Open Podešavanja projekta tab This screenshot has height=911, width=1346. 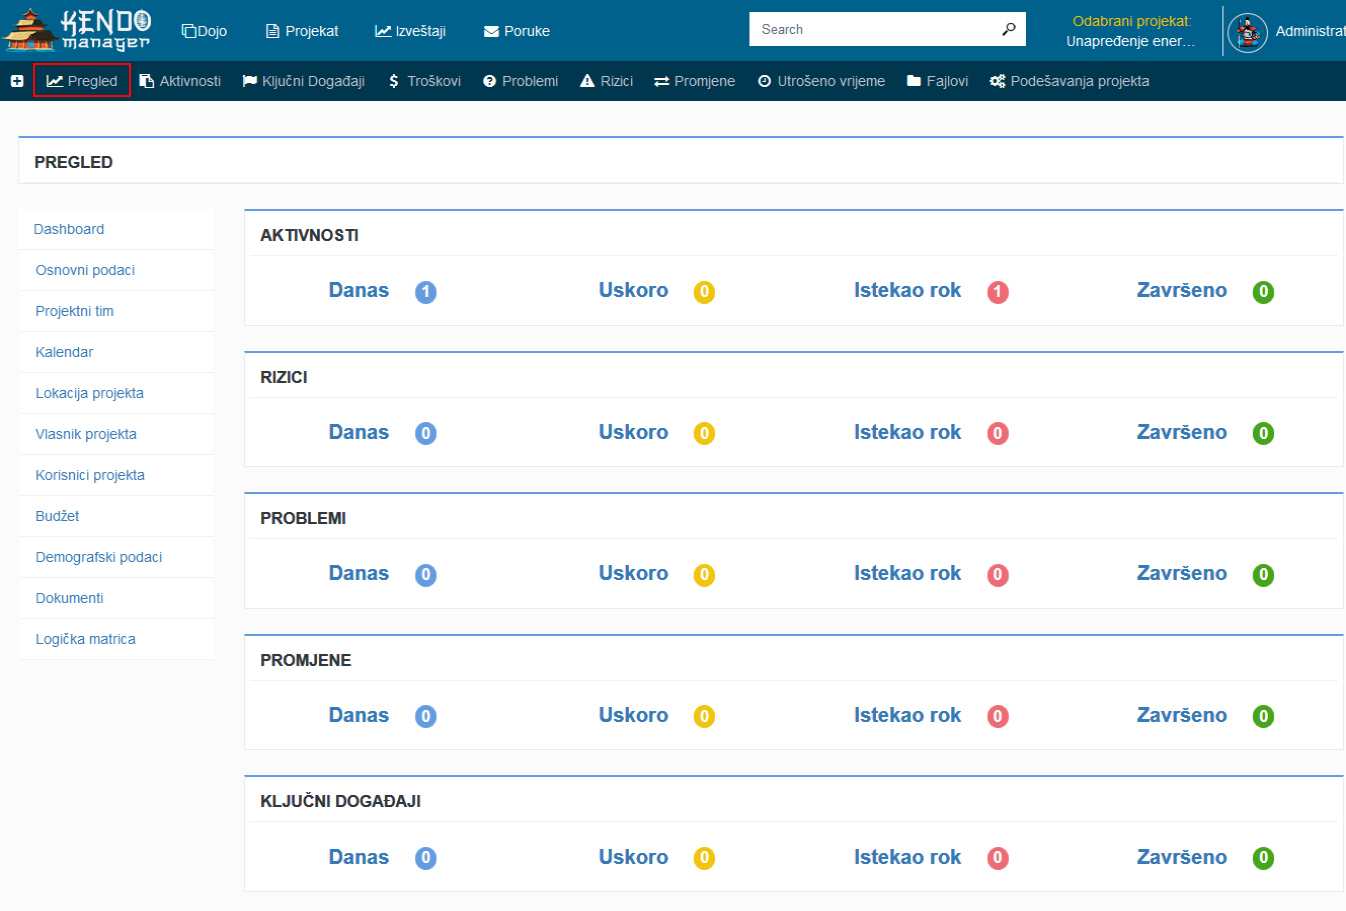click(x=1069, y=81)
